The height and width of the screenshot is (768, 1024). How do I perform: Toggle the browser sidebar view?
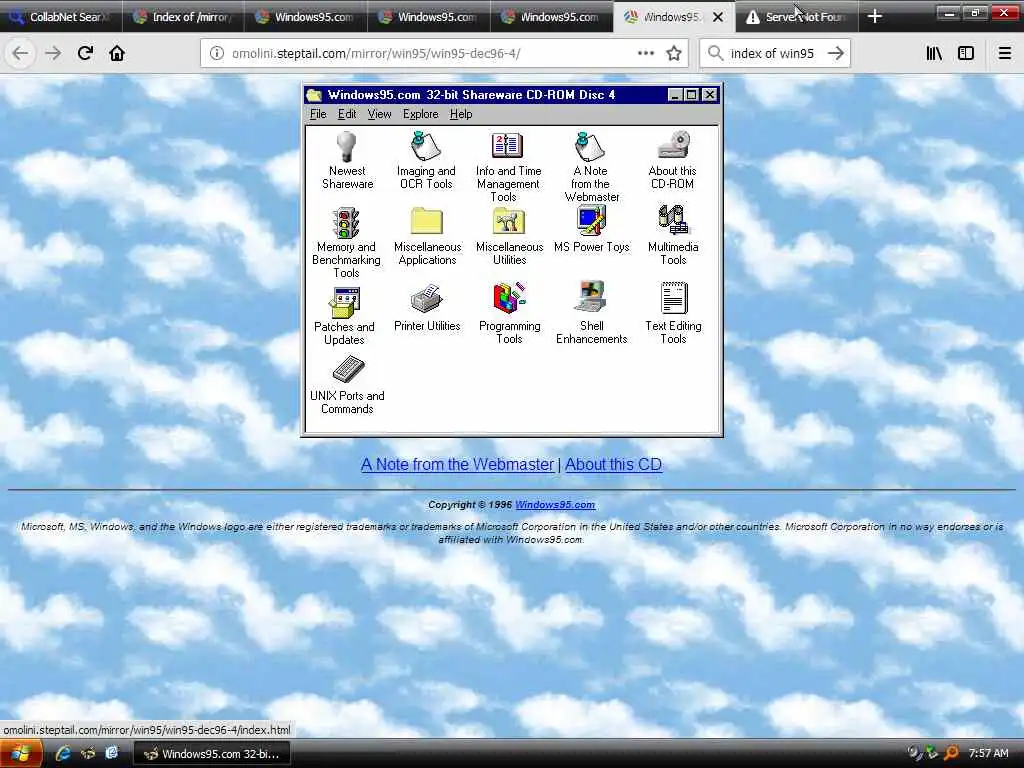tap(966, 54)
